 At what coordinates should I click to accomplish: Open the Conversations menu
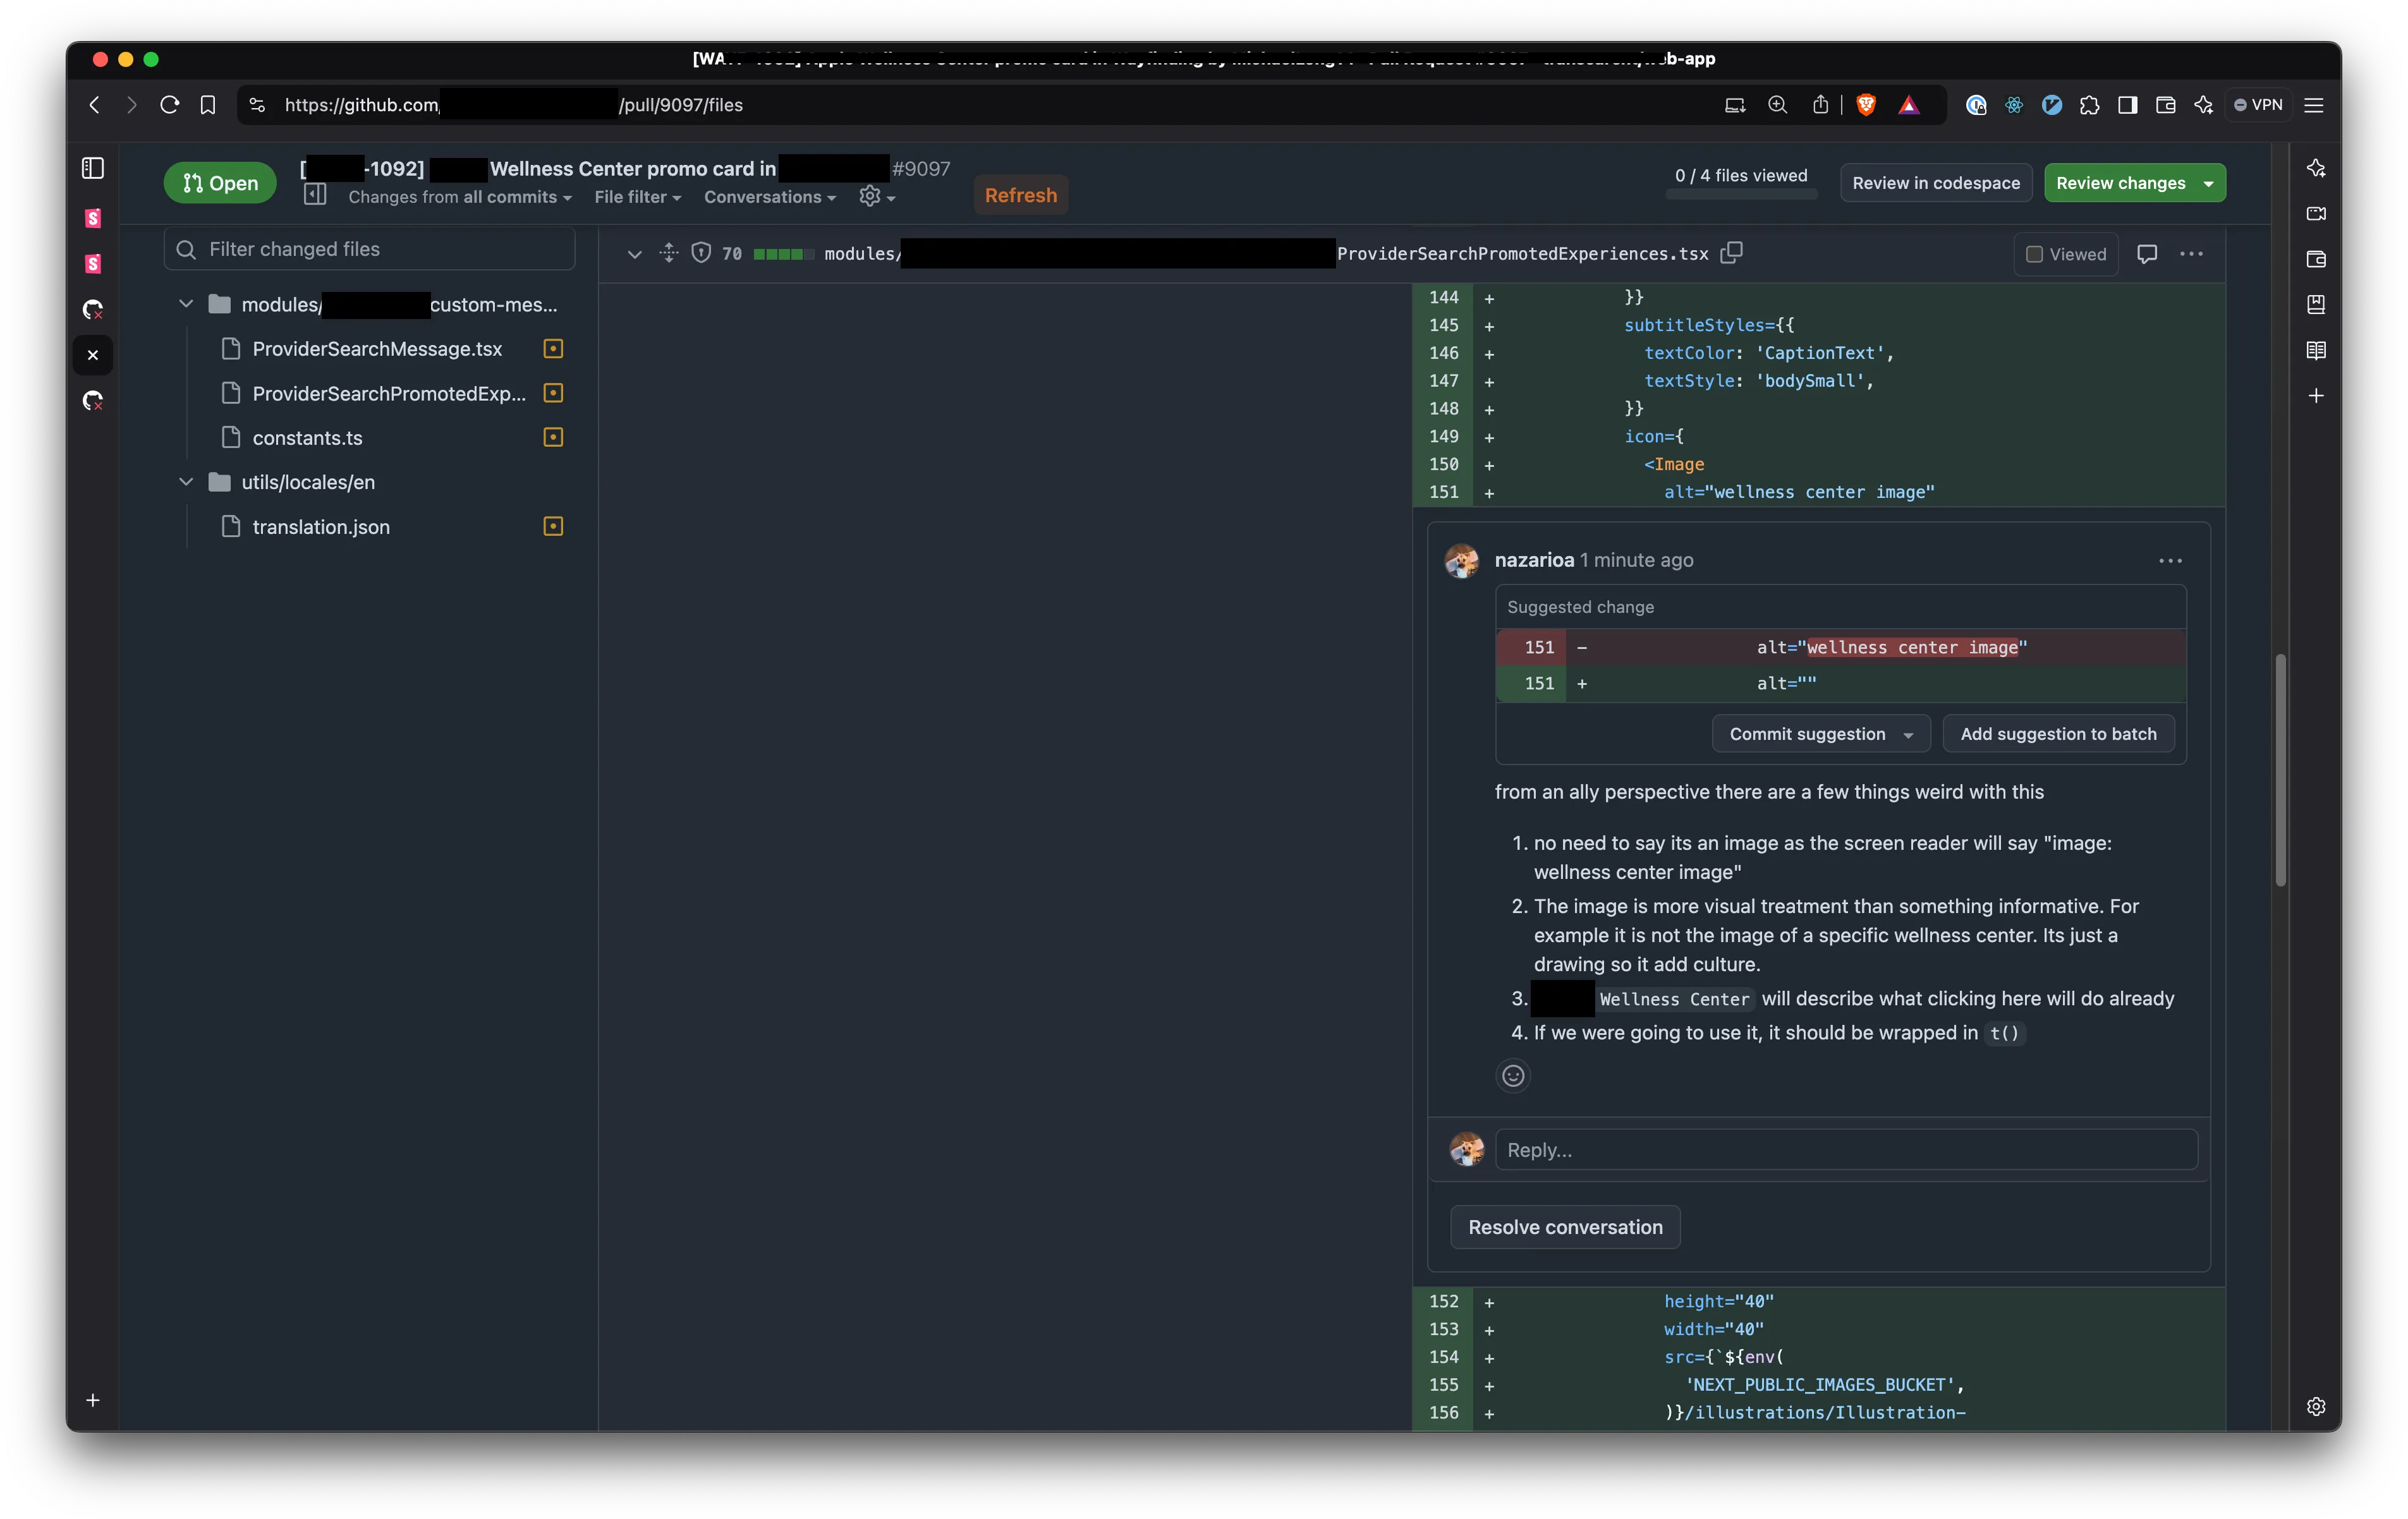pyautogui.click(x=769, y=197)
